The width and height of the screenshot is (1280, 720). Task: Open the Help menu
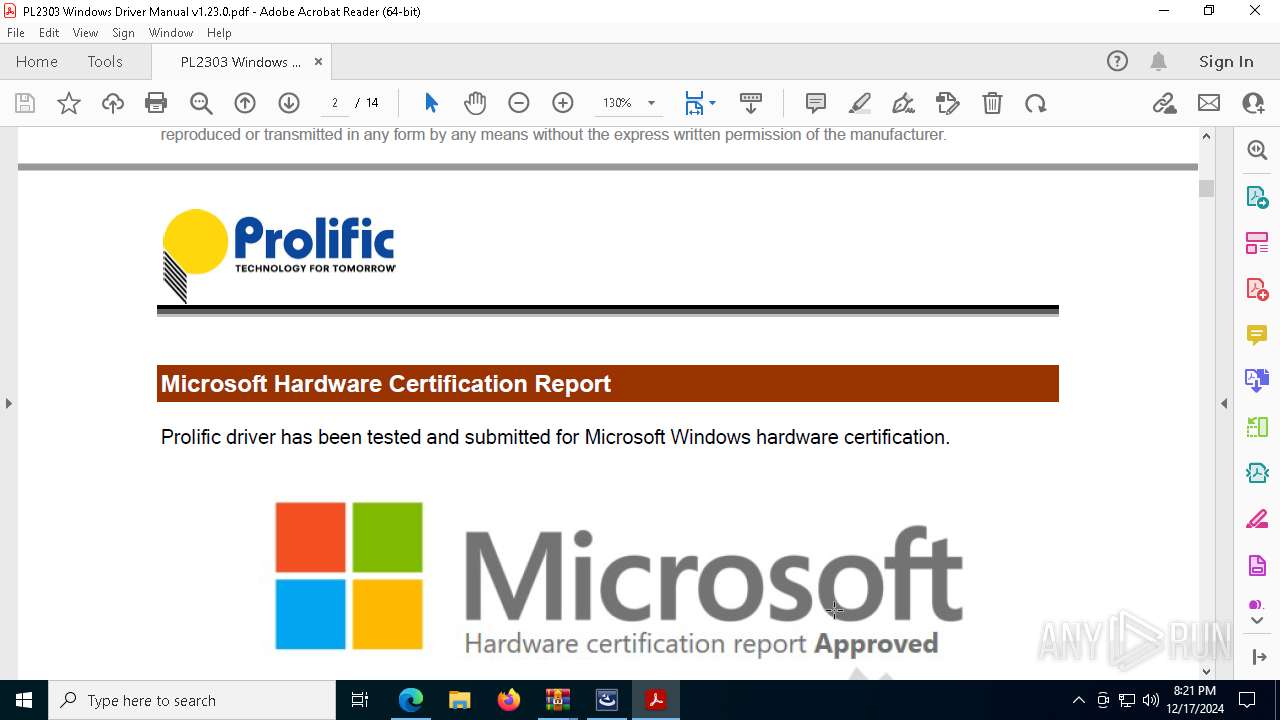219,33
